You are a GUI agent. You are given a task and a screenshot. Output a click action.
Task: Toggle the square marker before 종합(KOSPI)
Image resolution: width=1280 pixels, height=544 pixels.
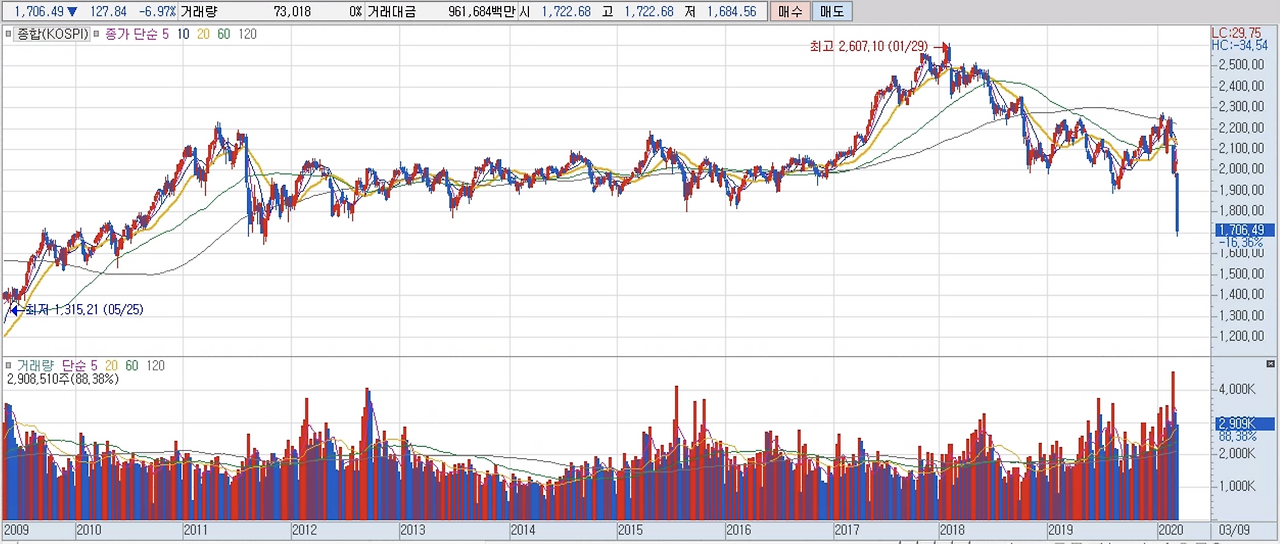pos(8,33)
